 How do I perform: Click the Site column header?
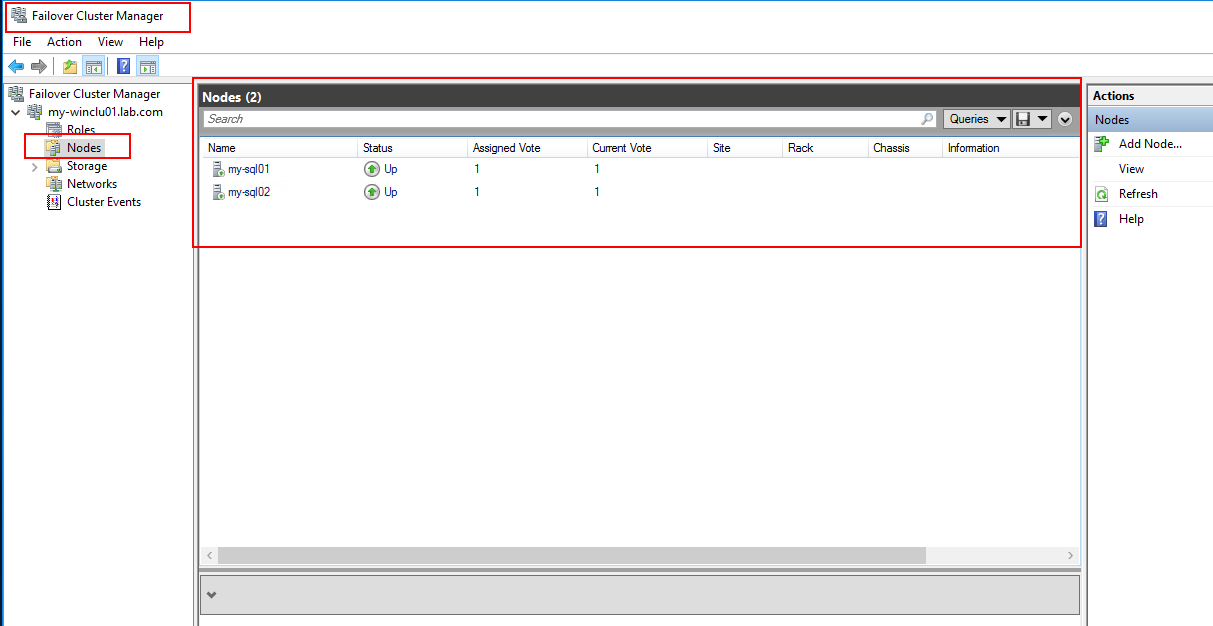tap(745, 148)
